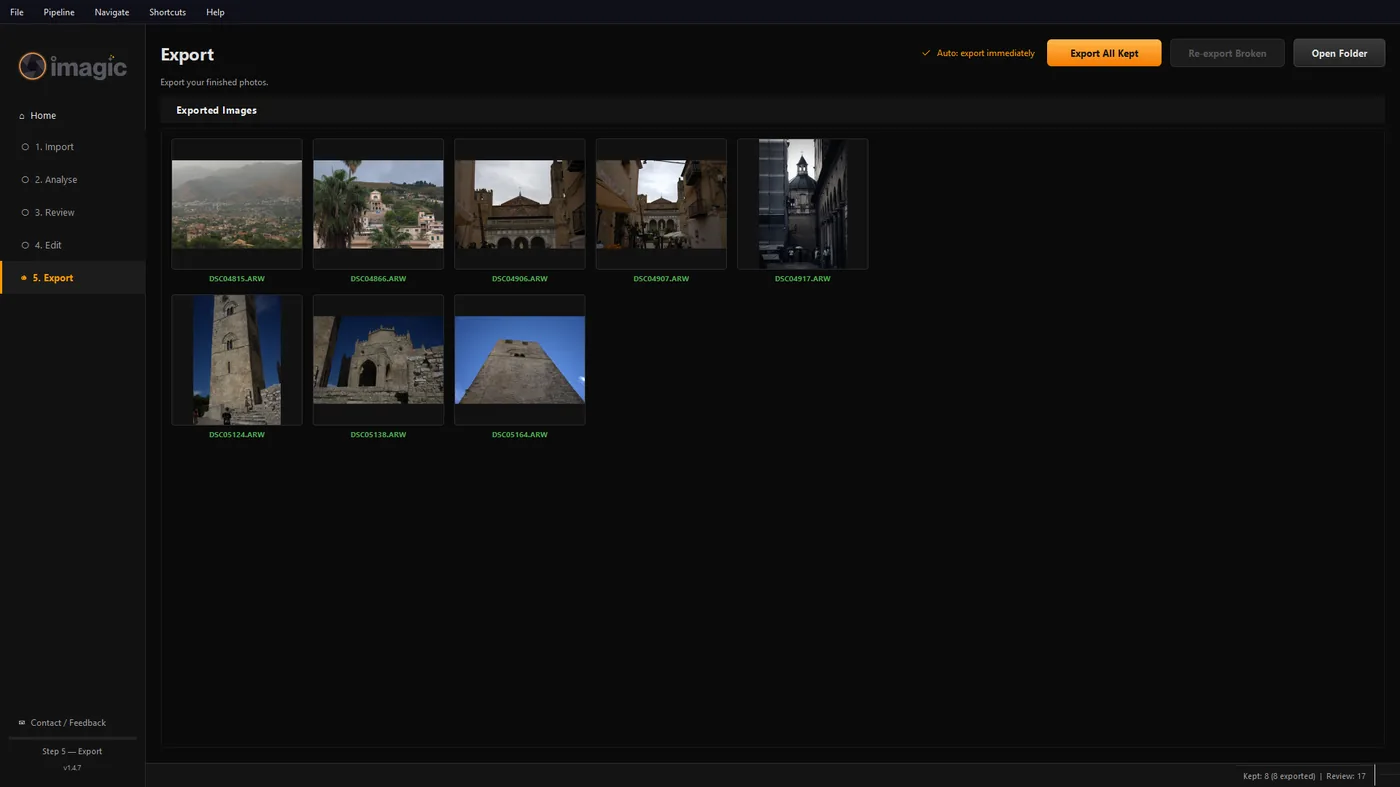Click the Export All Kept button
The image size is (1400, 787).
tap(1104, 53)
